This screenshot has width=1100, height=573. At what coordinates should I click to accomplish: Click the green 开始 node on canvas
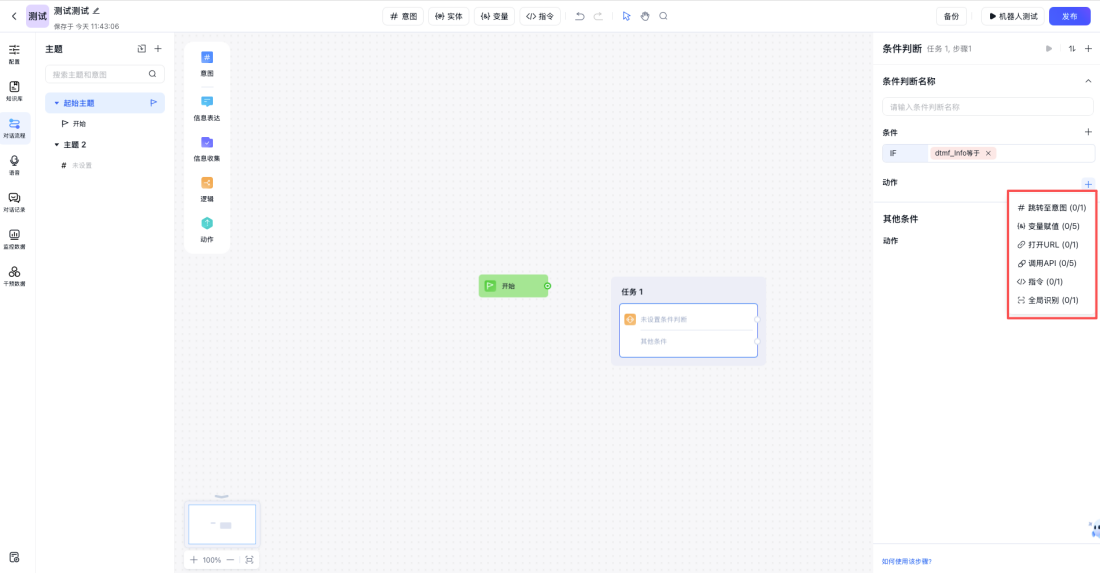tap(514, 285)
